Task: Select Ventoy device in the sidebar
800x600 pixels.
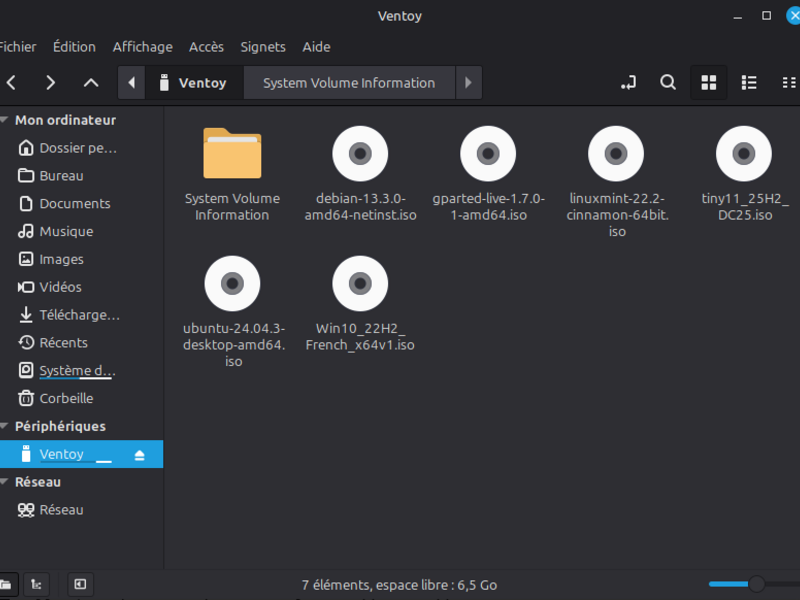Action: [x=82, y=454]
